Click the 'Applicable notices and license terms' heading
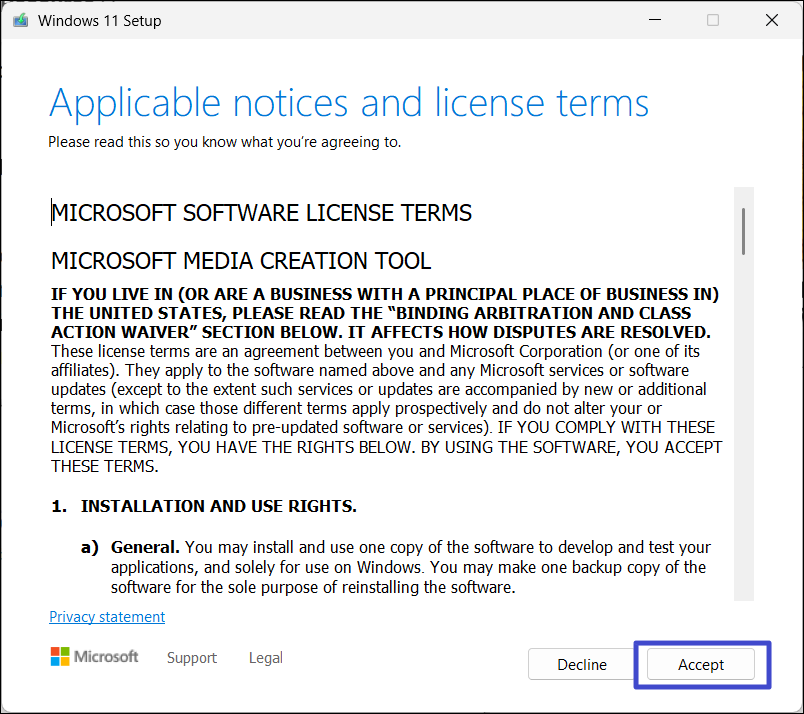 [x=349, y=103]
